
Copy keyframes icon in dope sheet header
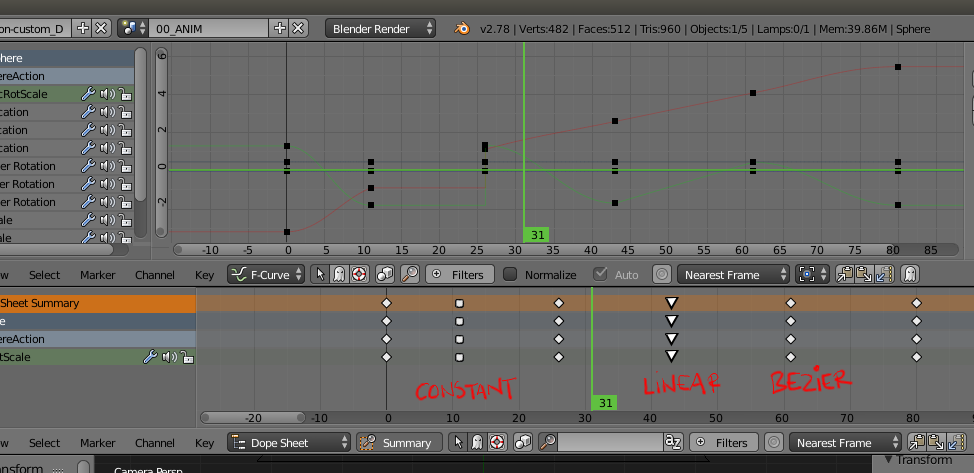tap(917, 443)
